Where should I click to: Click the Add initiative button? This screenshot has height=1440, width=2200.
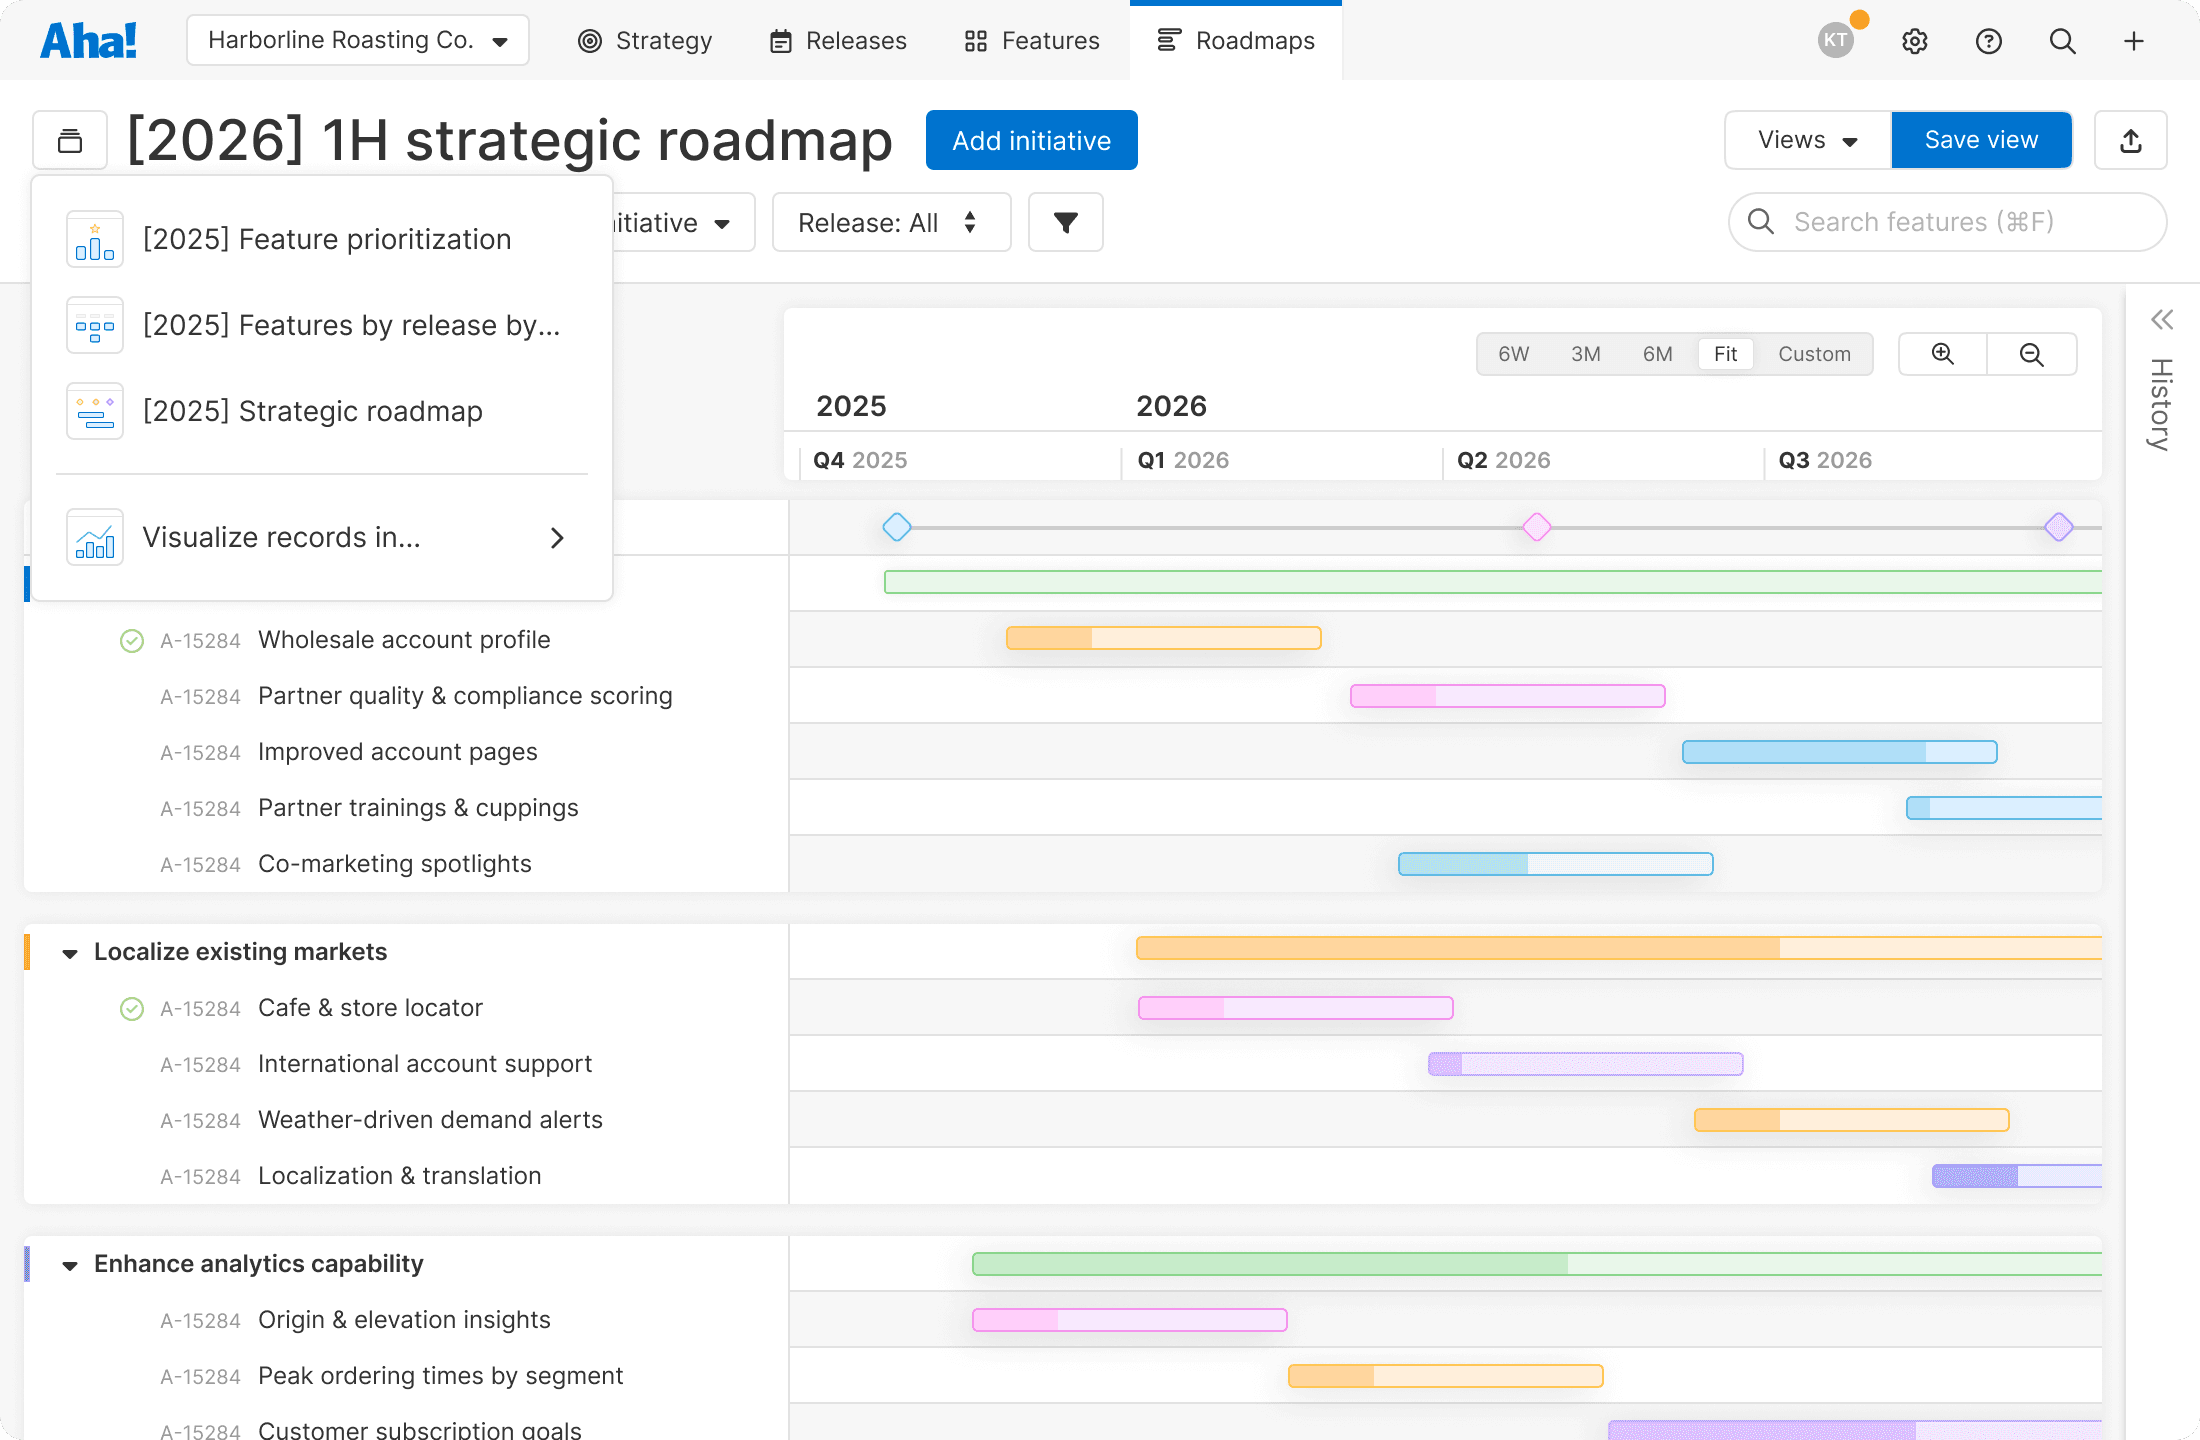click(x=1031, y=140)
